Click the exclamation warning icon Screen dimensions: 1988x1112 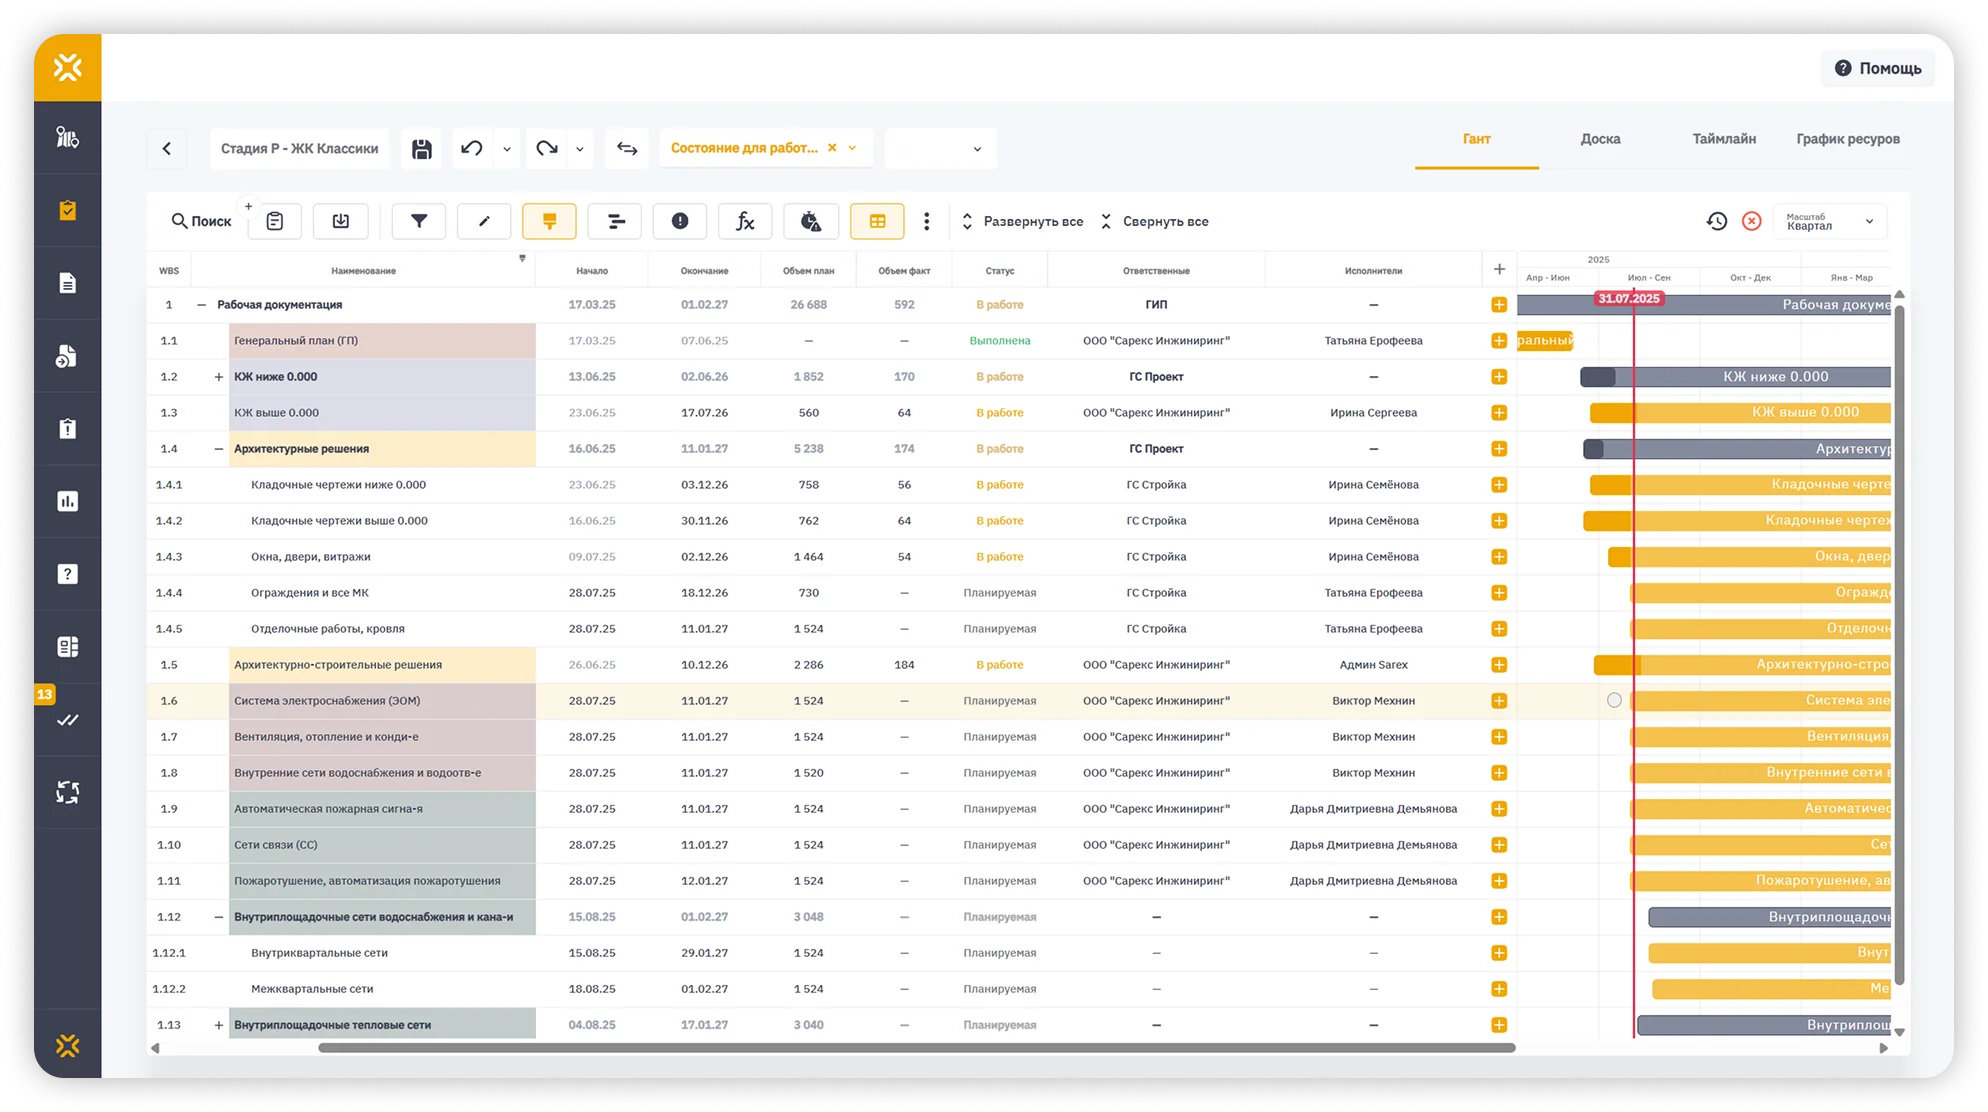pos(680,221)
